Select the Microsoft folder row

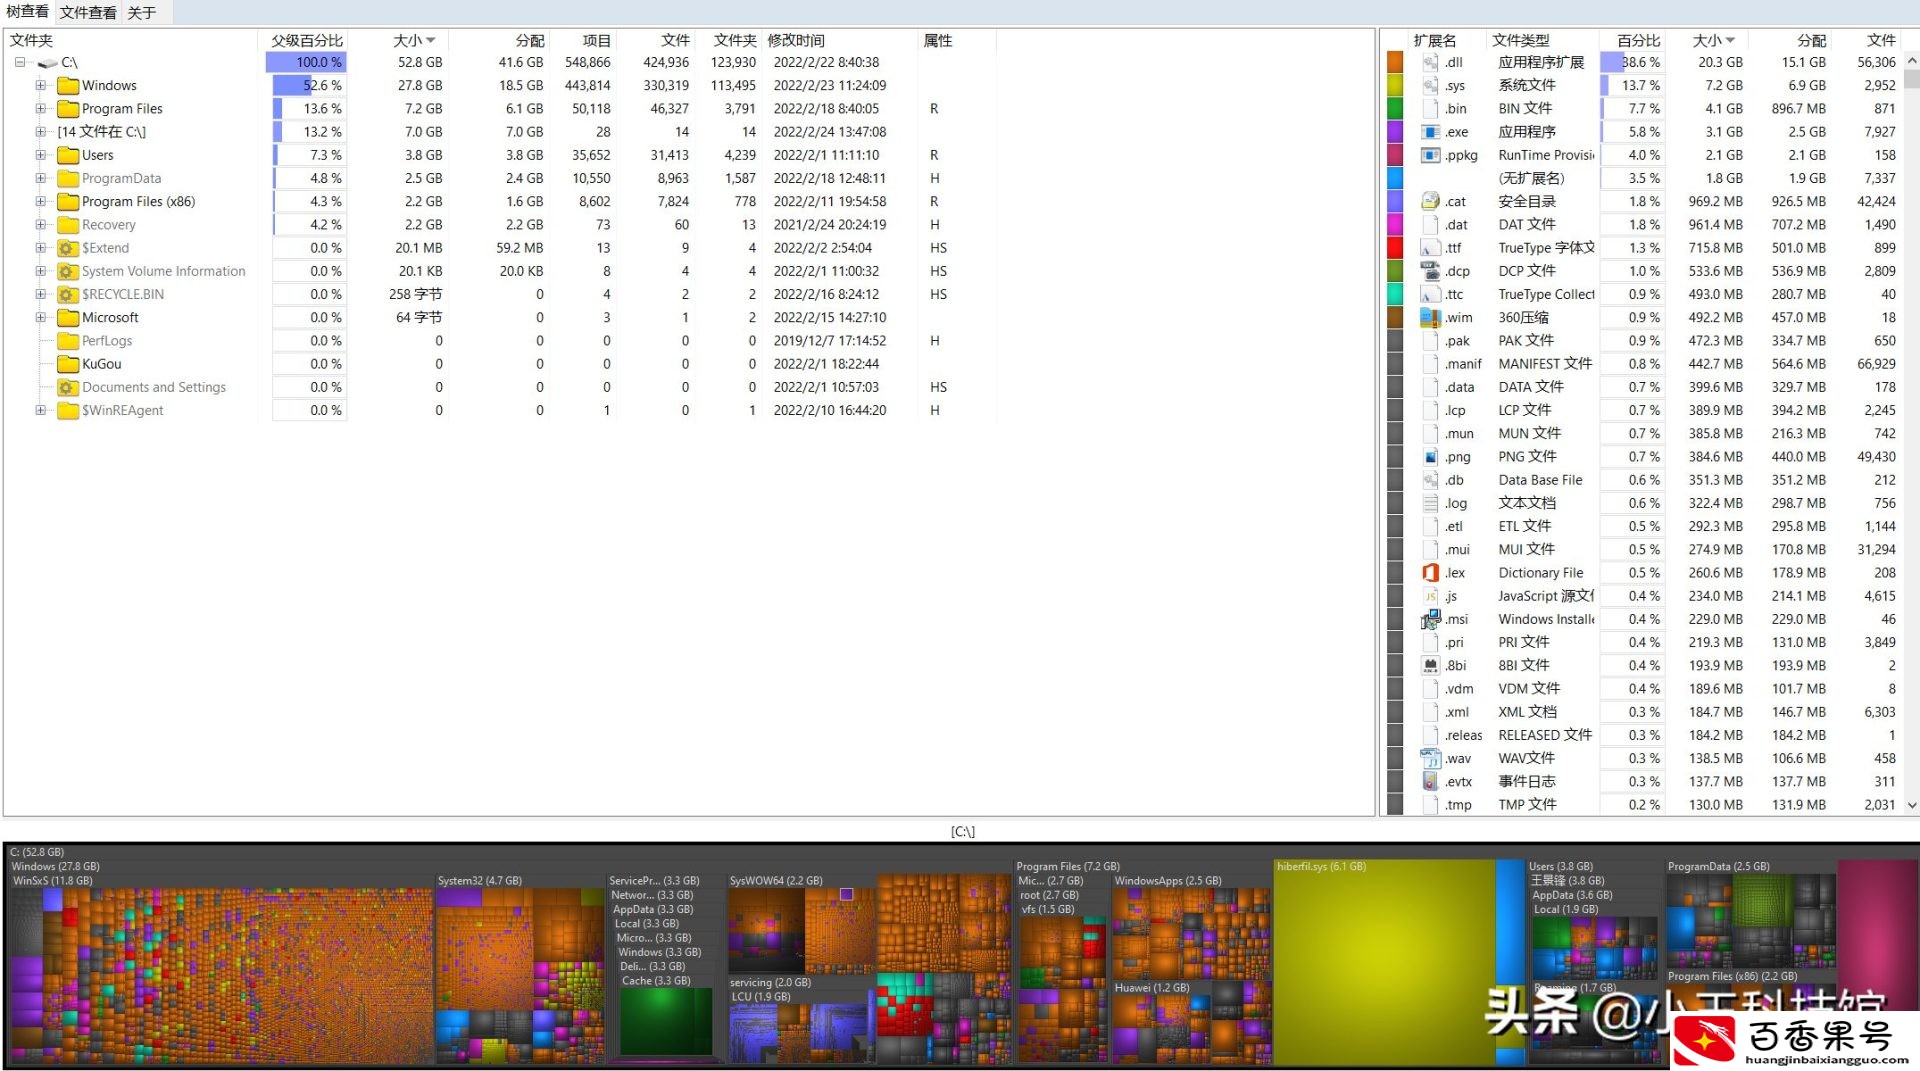tap(500, 317)
